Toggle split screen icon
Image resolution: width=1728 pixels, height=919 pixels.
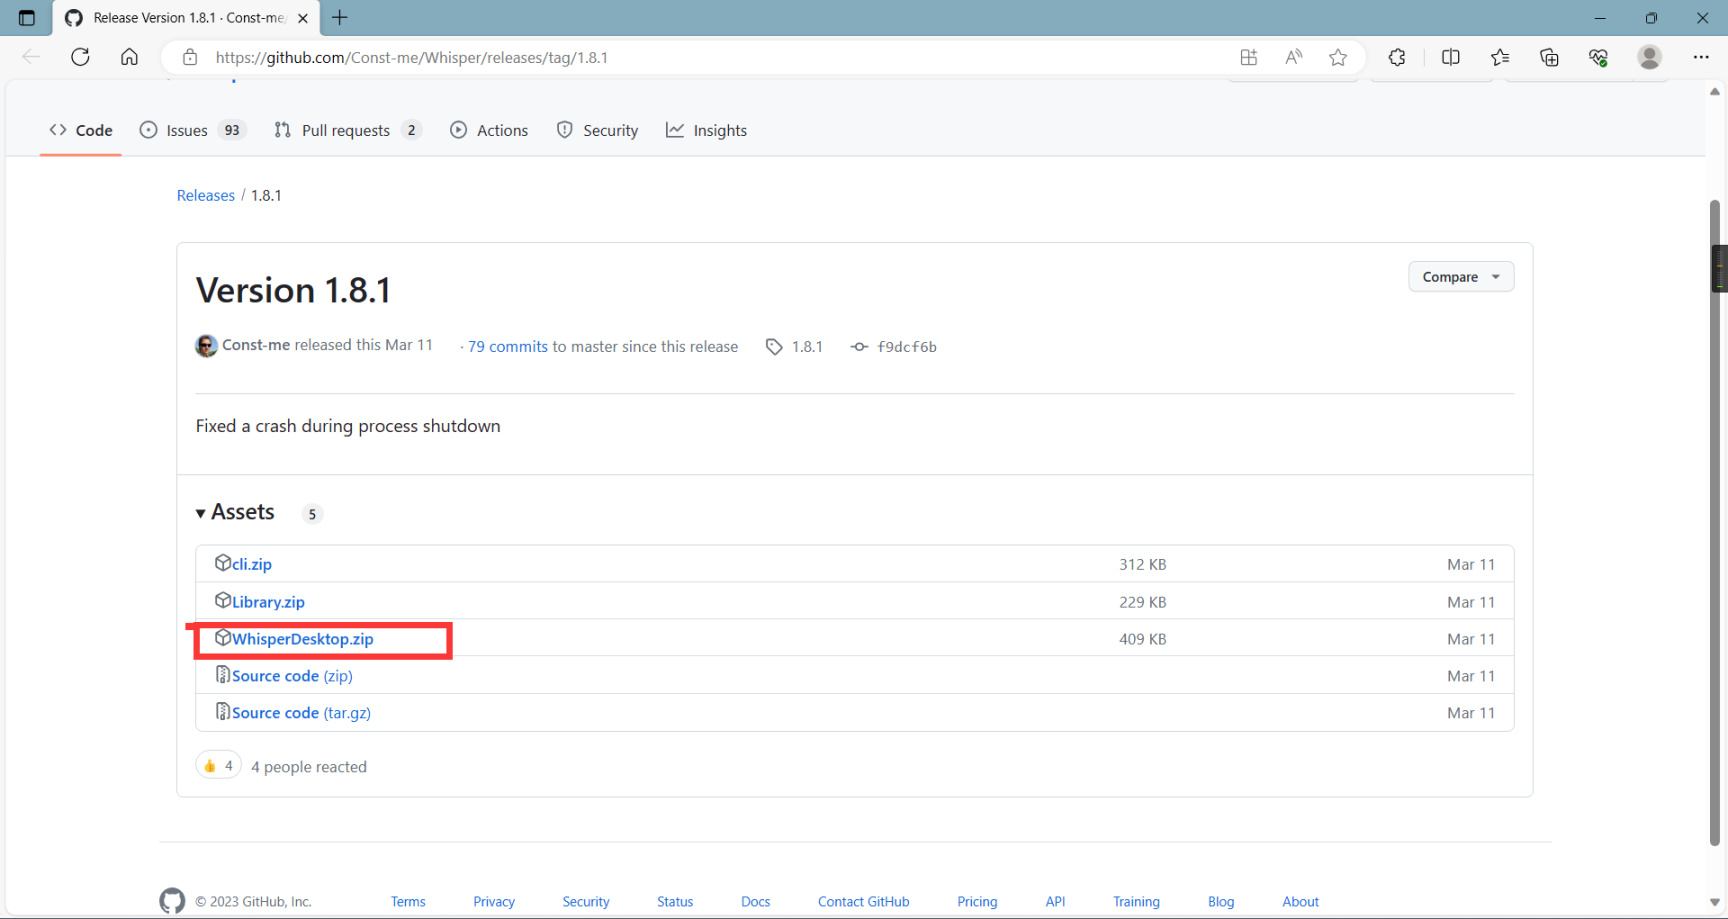click(1451, 58)
